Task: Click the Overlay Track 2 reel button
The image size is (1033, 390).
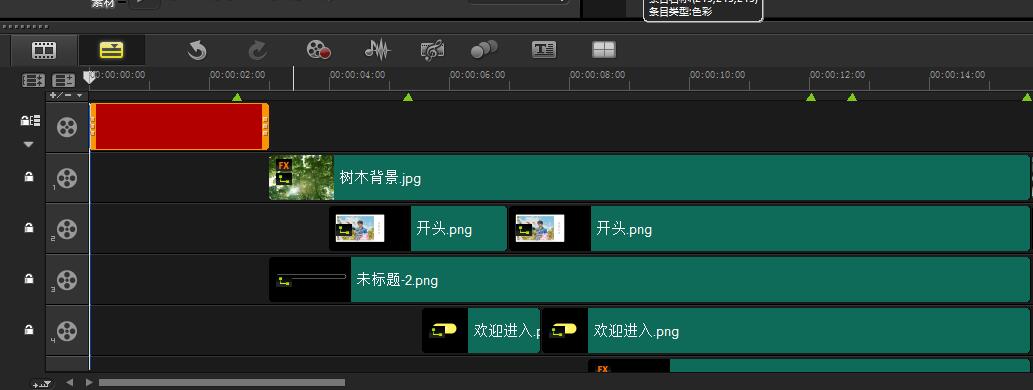Action: click(67, 229)
